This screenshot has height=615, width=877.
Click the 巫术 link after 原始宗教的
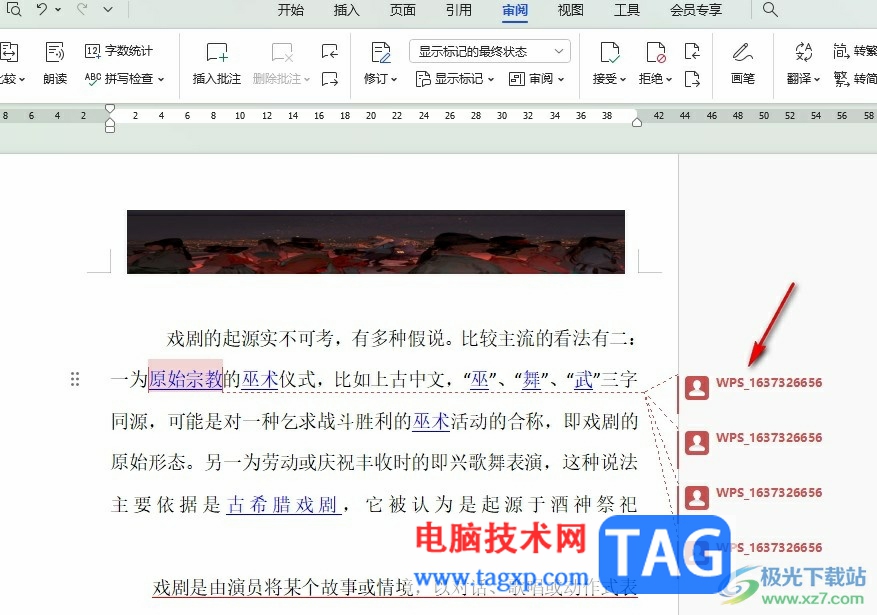tap(260, 380)
